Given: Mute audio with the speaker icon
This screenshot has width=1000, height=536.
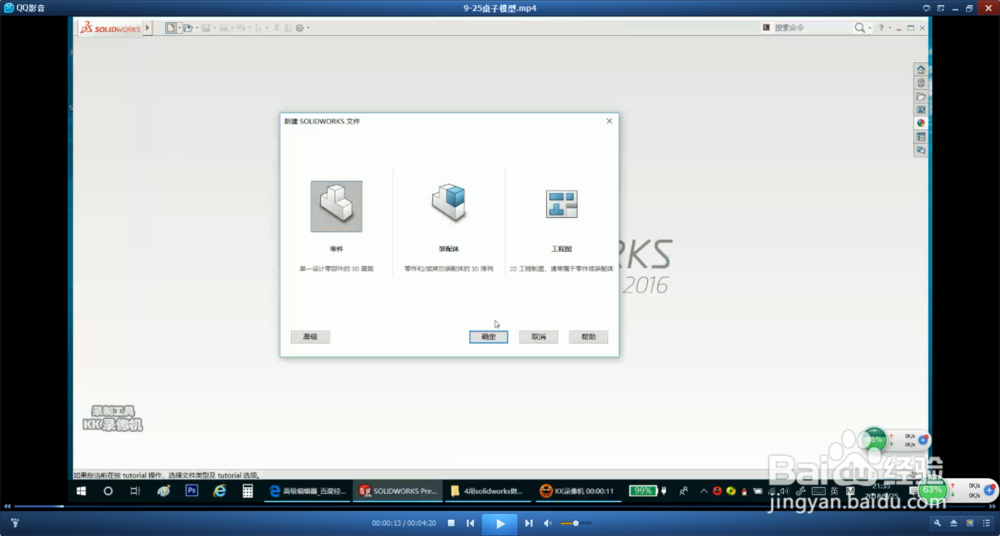Looking at the screenshot, I should pos(547,523).
